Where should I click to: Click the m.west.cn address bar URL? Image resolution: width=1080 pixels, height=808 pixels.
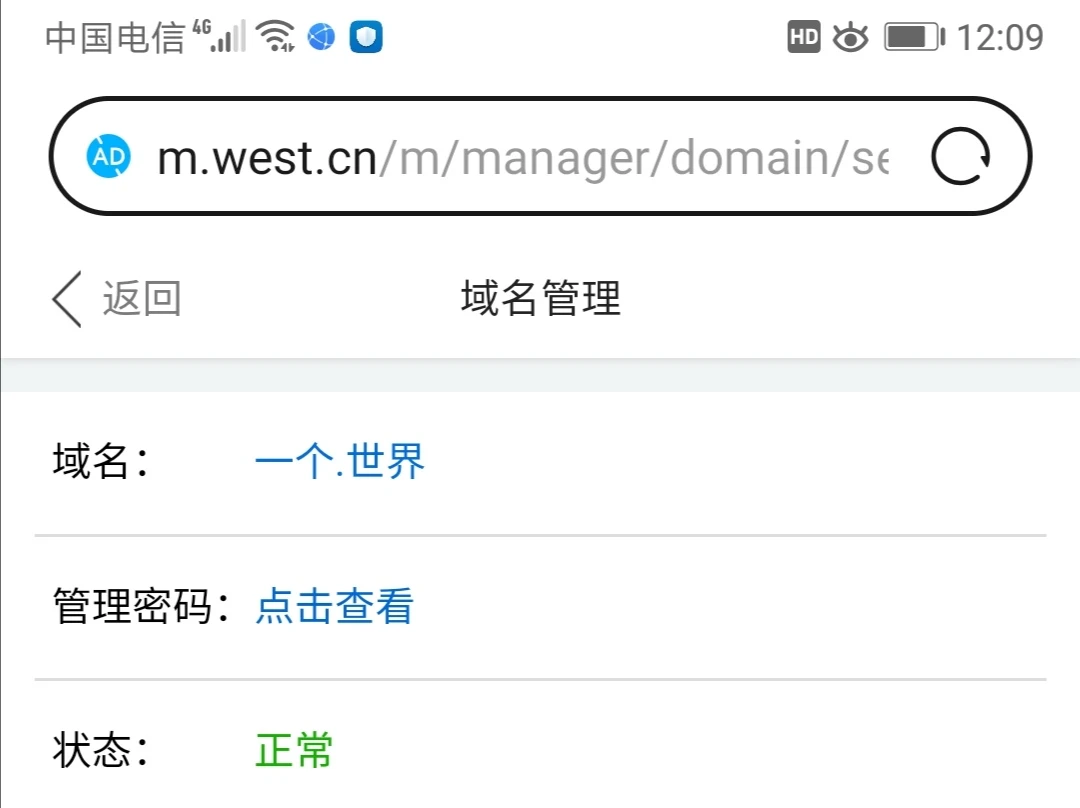(520, 157)
